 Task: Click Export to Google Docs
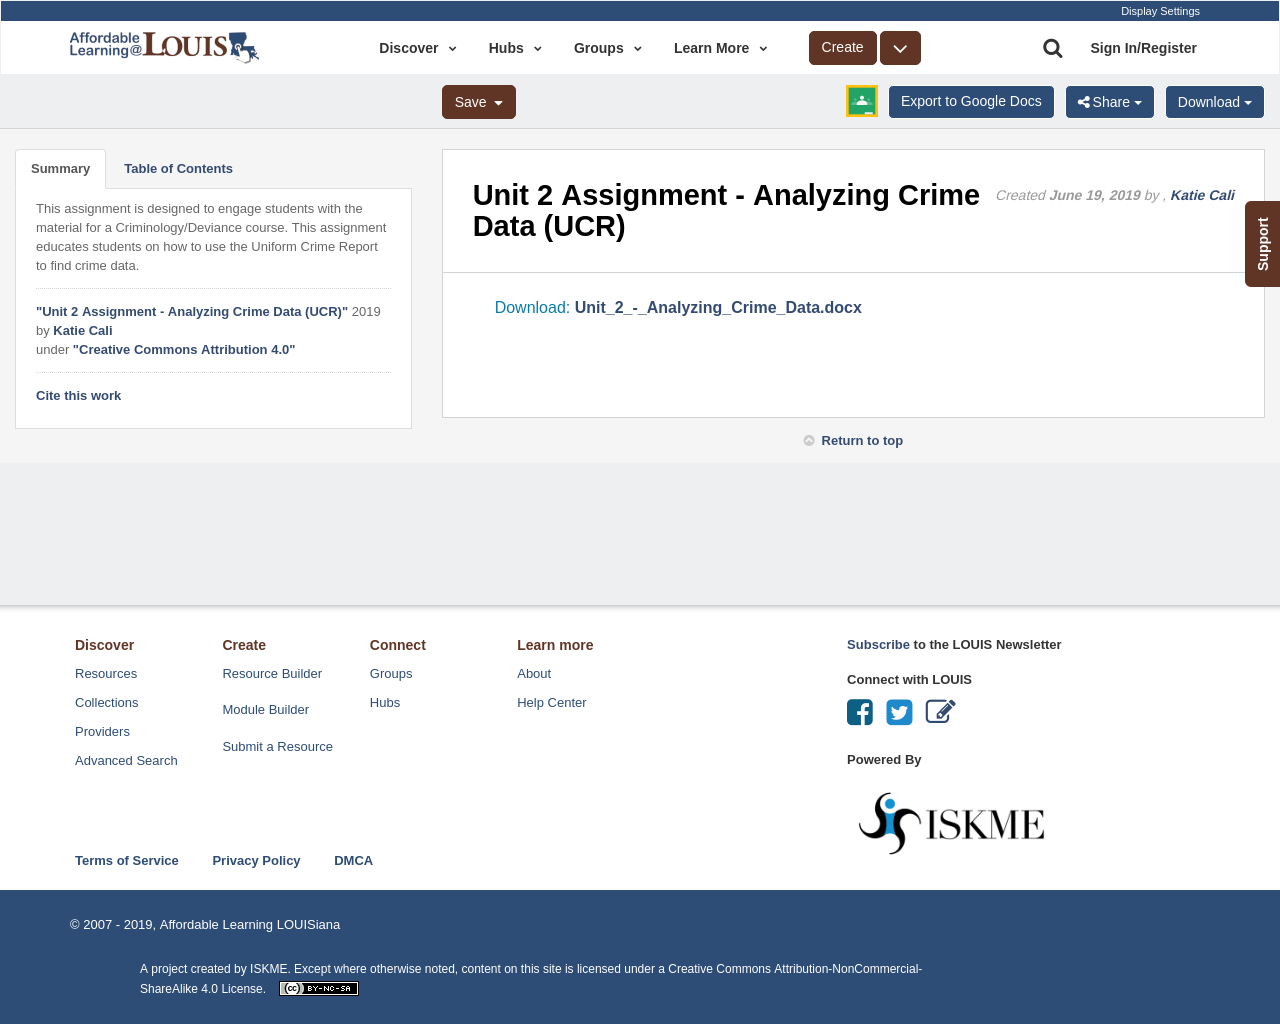(x=970, y=102)
